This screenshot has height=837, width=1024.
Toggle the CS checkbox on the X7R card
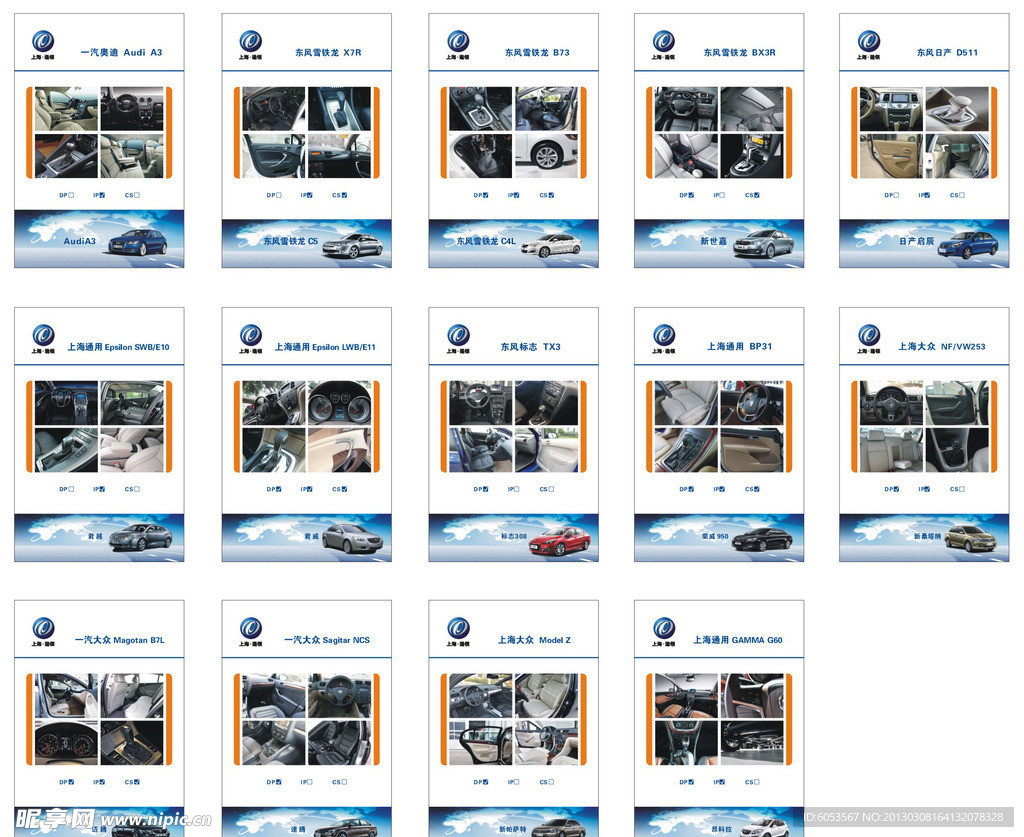coord(344,195)
